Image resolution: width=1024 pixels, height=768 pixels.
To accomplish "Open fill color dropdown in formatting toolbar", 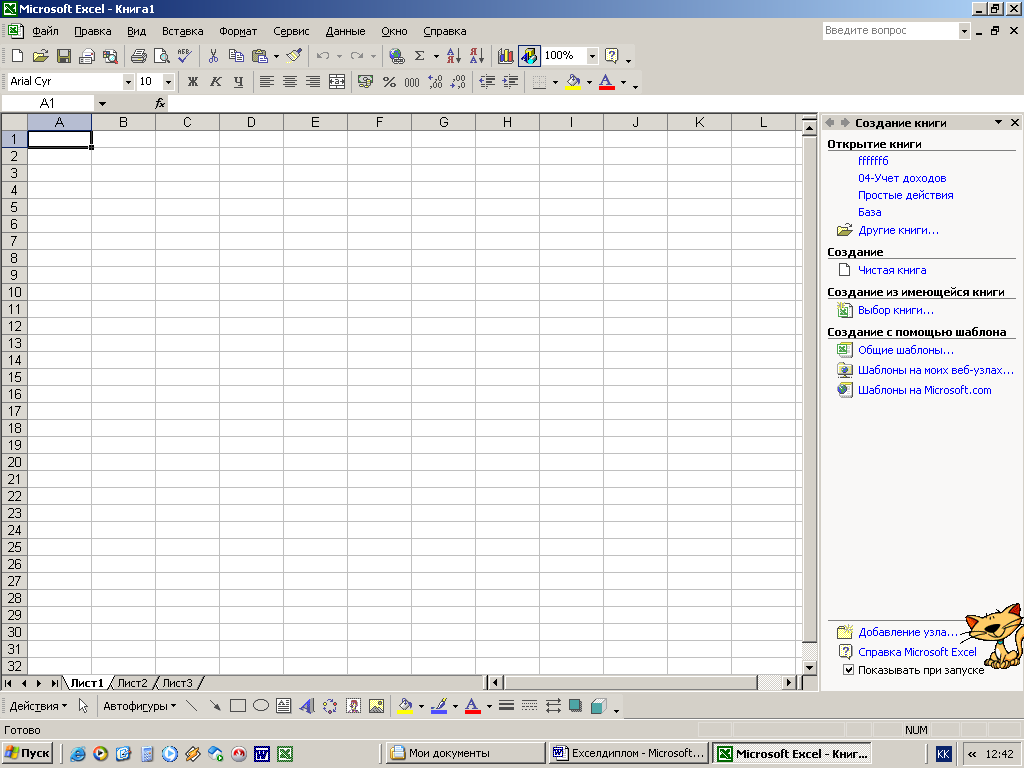I will tap(589, 82).
